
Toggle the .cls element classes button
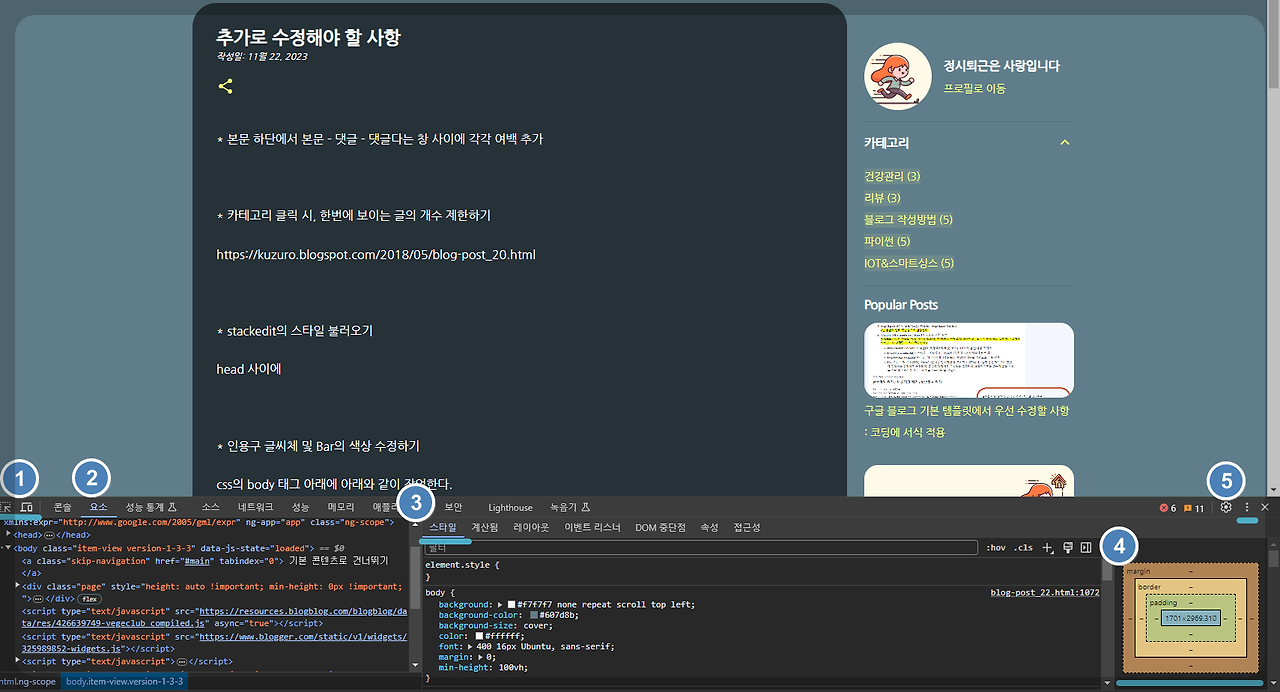point(1024,547)
